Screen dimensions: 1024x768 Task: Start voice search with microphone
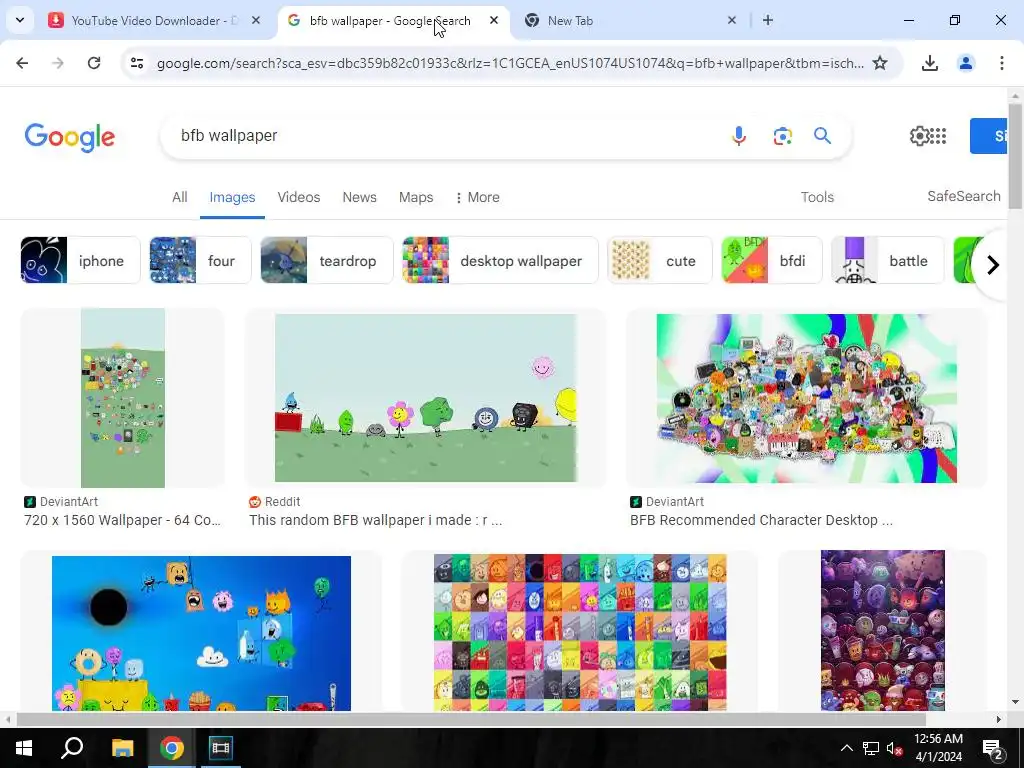(x=739, y=136)
